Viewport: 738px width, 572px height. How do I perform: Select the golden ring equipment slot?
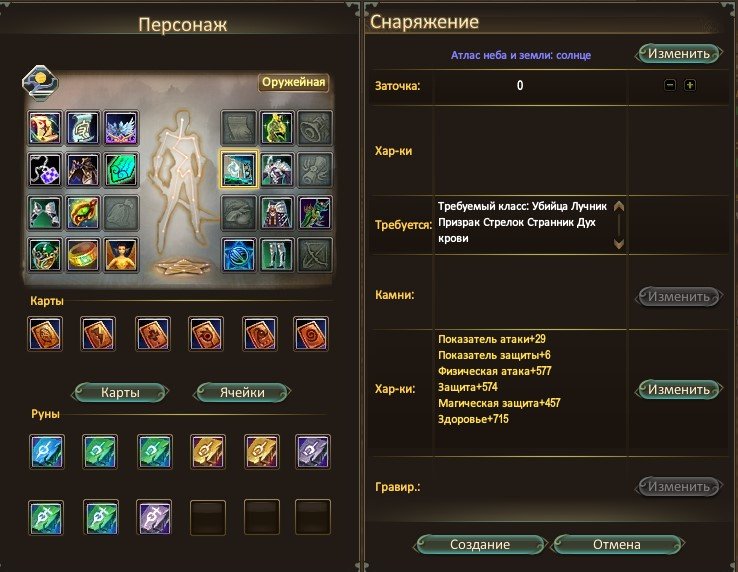coord(83,255)
